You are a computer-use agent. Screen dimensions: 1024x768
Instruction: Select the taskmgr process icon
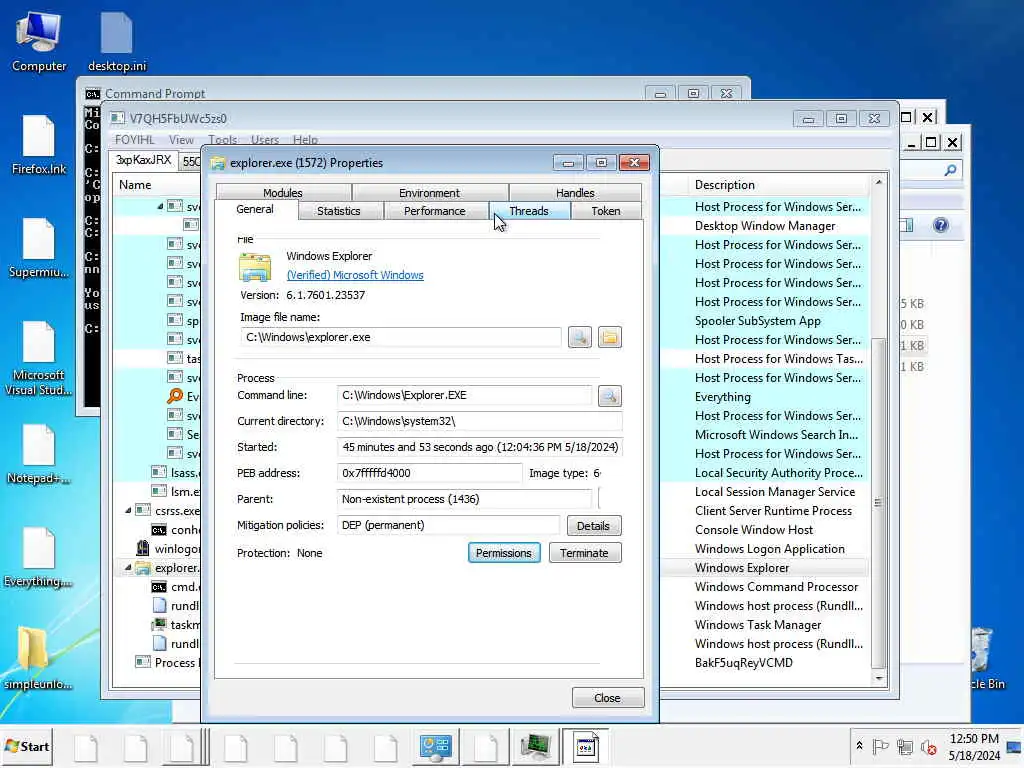[x=159, y=624]
